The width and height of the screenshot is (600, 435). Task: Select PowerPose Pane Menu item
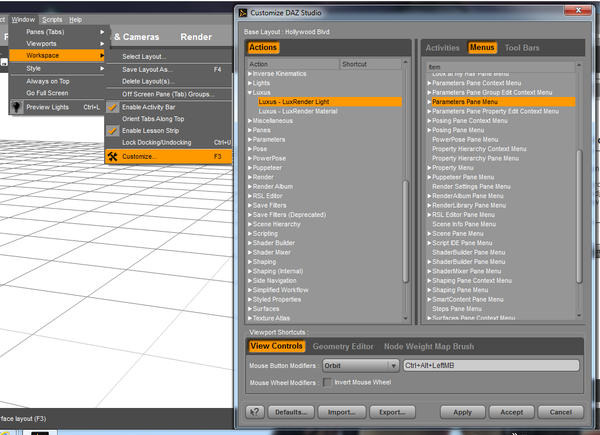coord(465,140)
